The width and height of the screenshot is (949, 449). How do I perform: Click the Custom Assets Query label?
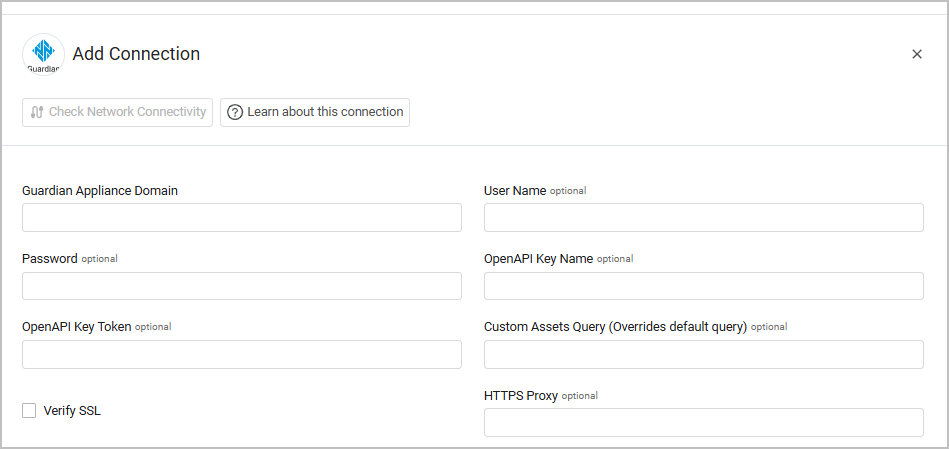615,326
